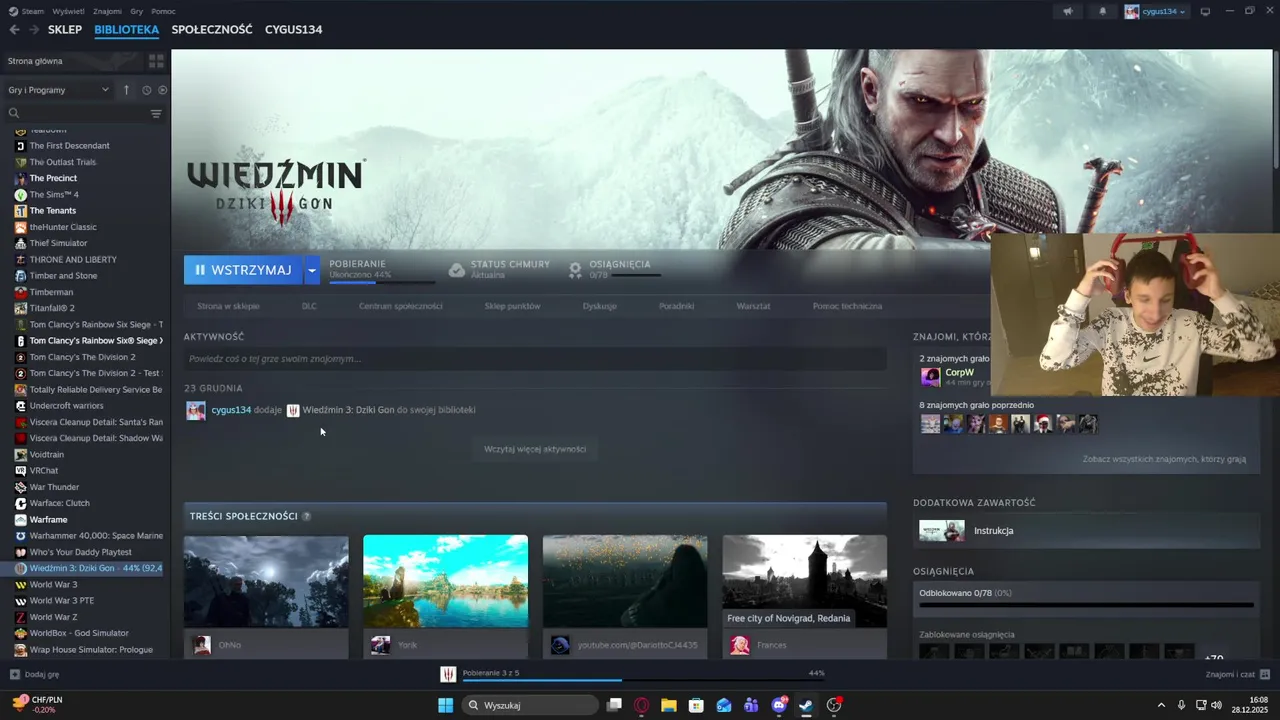The image size is (1280, 720).
Task: Open the Centrum społeczności link
Action: [400, 306]
